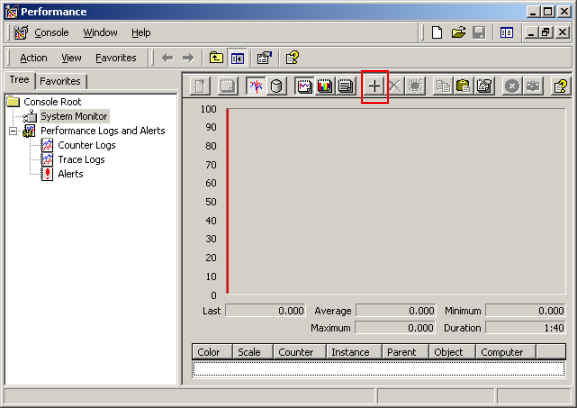The width and height of the screenshot is (577, 408).
Task: Select Console Root in tree
Action: point(52,102)
